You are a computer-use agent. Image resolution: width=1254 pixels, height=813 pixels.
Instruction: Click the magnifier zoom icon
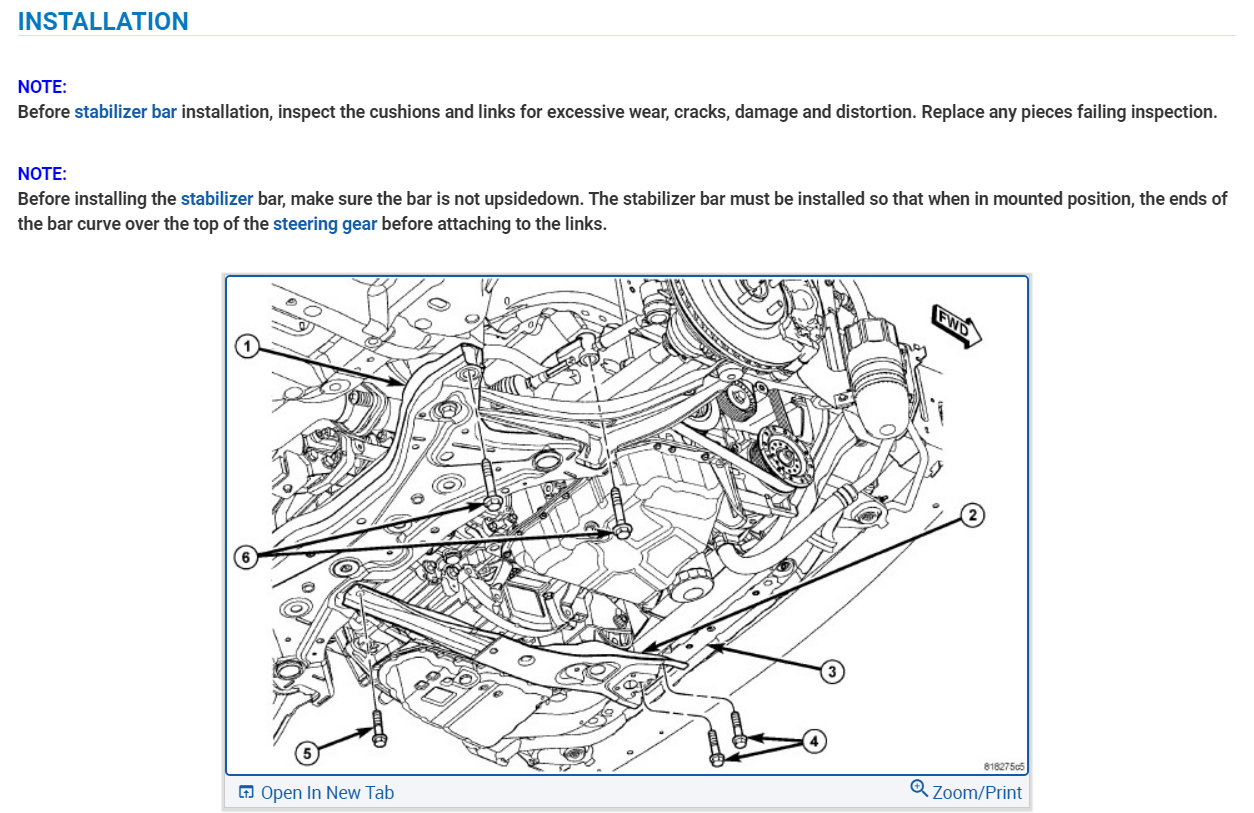[x=919, y=789]
